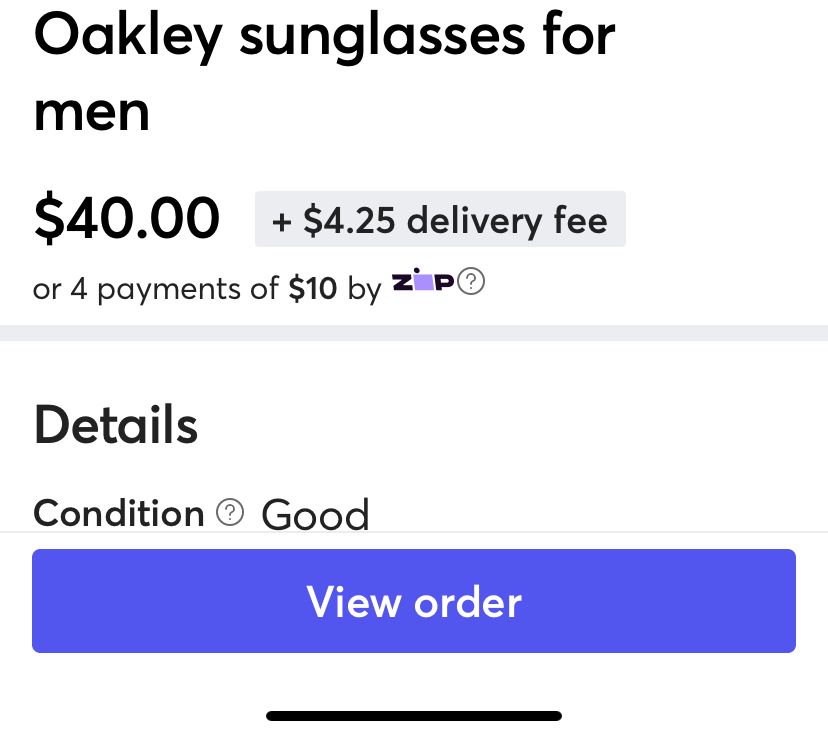Click the bold $10 installment amount
The width and height of the screenshot is (828, 737).
pyautogui.click(x=313, y=290)
